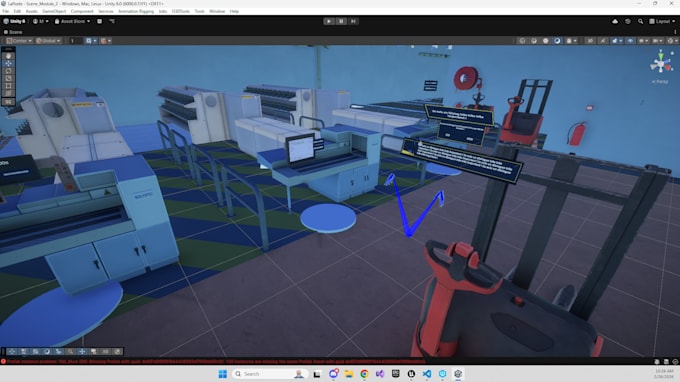Open the Help menu

point(234,11)
